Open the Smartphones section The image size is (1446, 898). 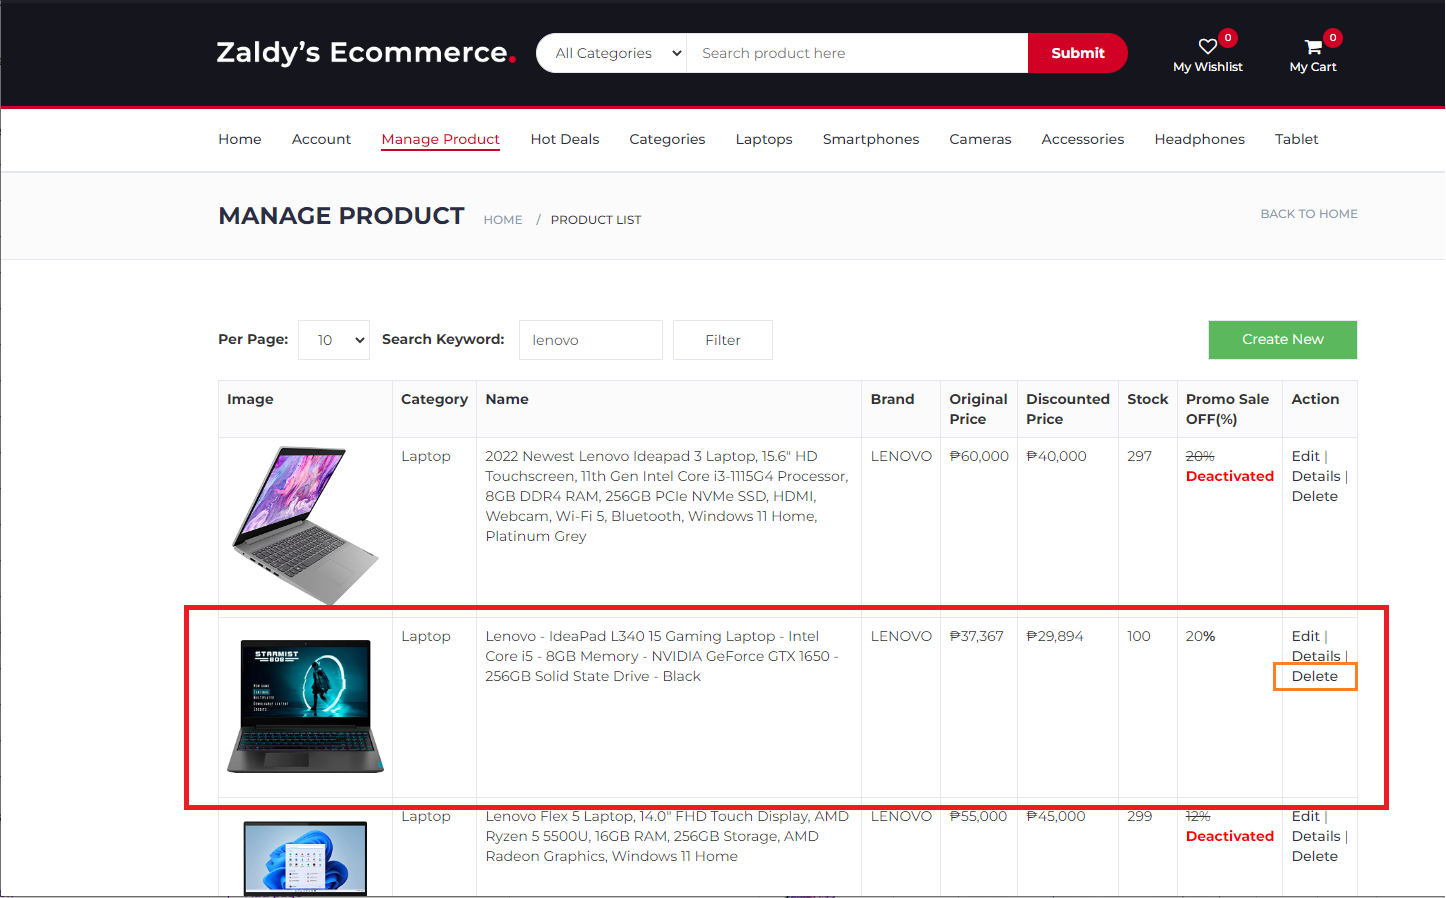[870, 139]
